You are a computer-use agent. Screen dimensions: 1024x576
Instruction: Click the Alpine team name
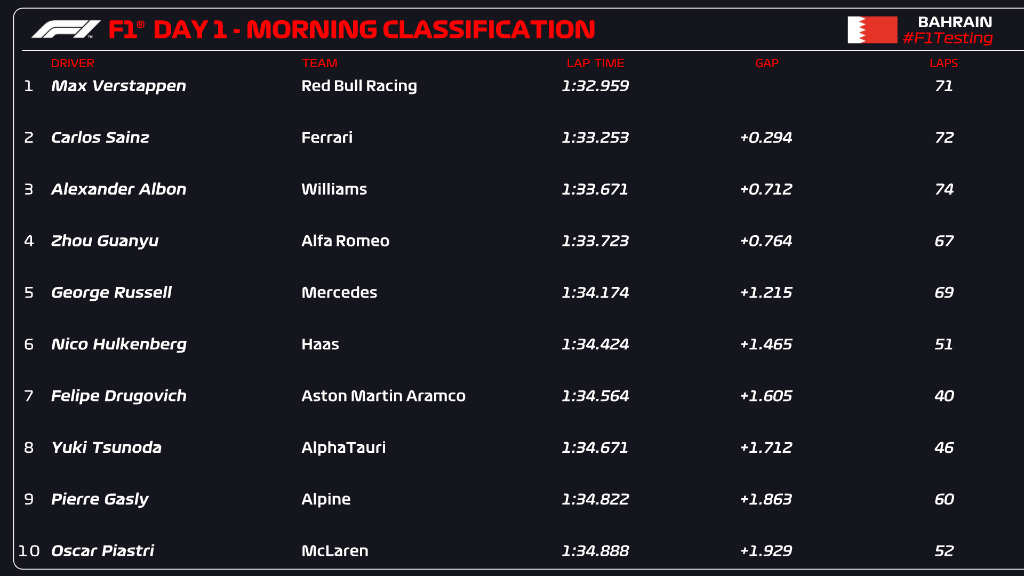pyautogui.click(x=326, y=499)
